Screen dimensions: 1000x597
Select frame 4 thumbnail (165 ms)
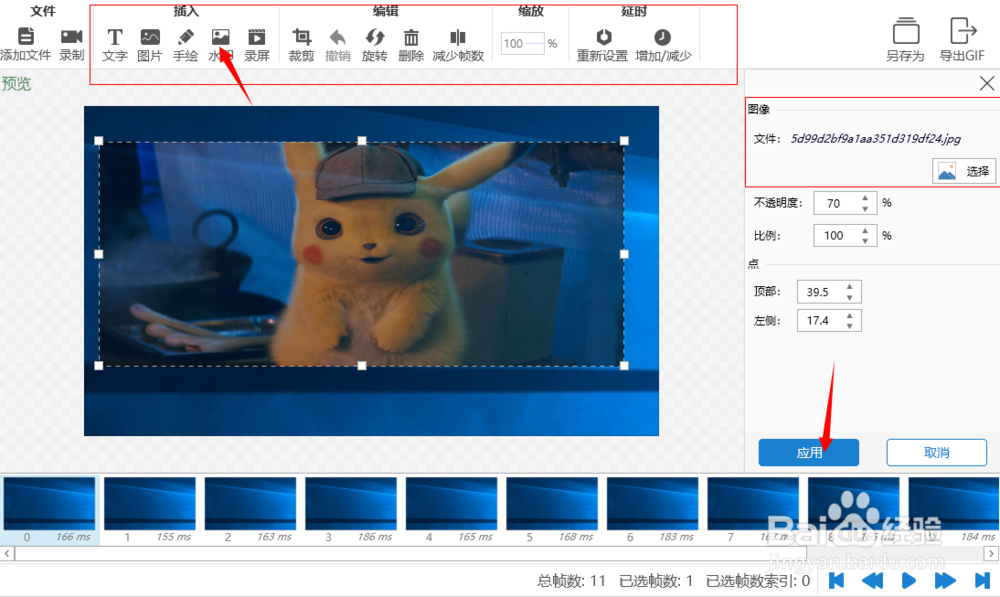coord(452,504)
